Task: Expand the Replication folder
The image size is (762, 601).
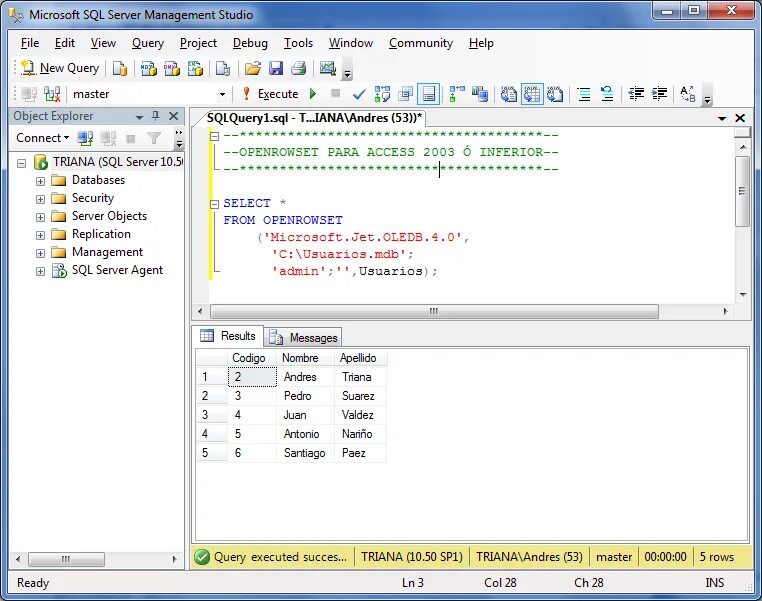Action: (40, 235)
